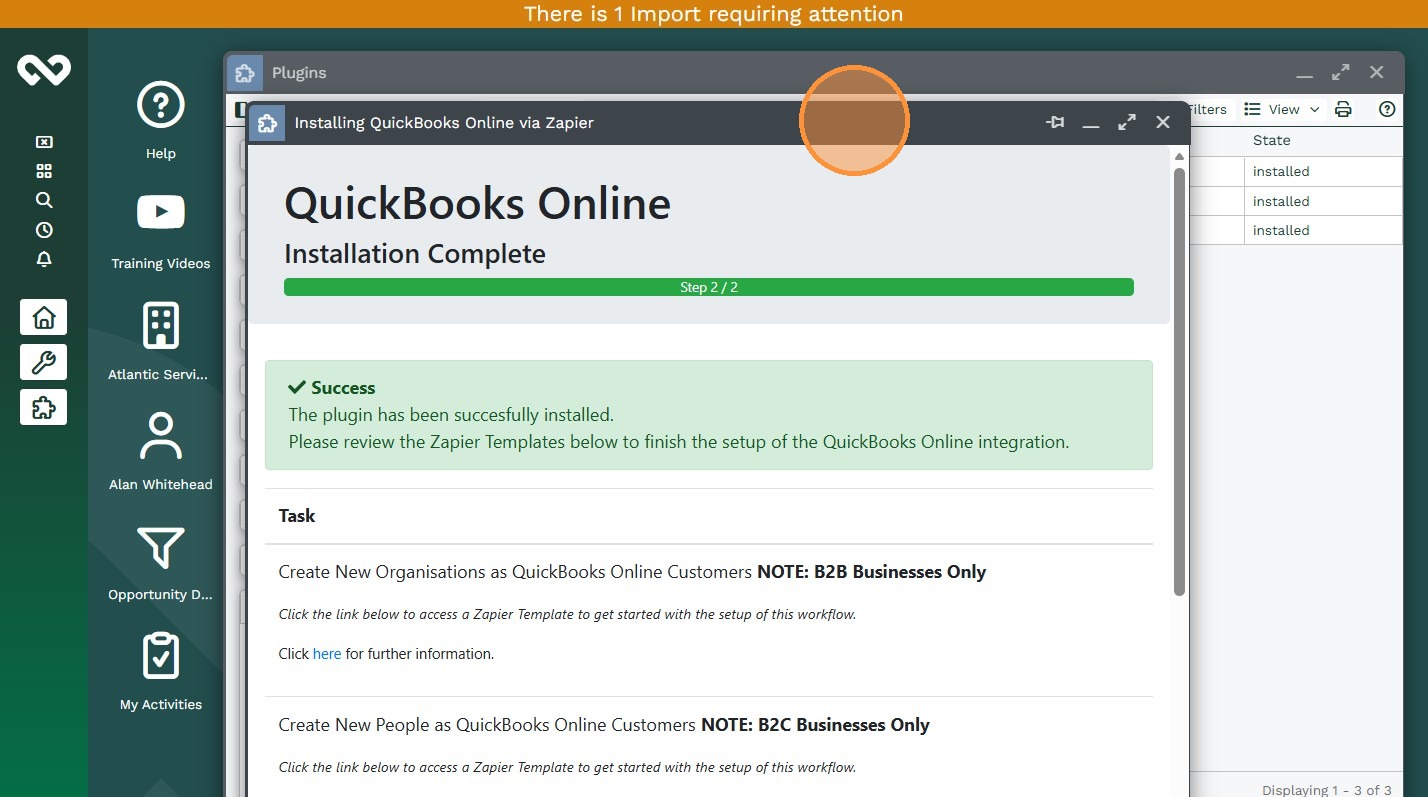Click the 'QuickBooks Online' heading
Image resolution: width=1428 pixels, height=797 pixels.
coord(478,204)
